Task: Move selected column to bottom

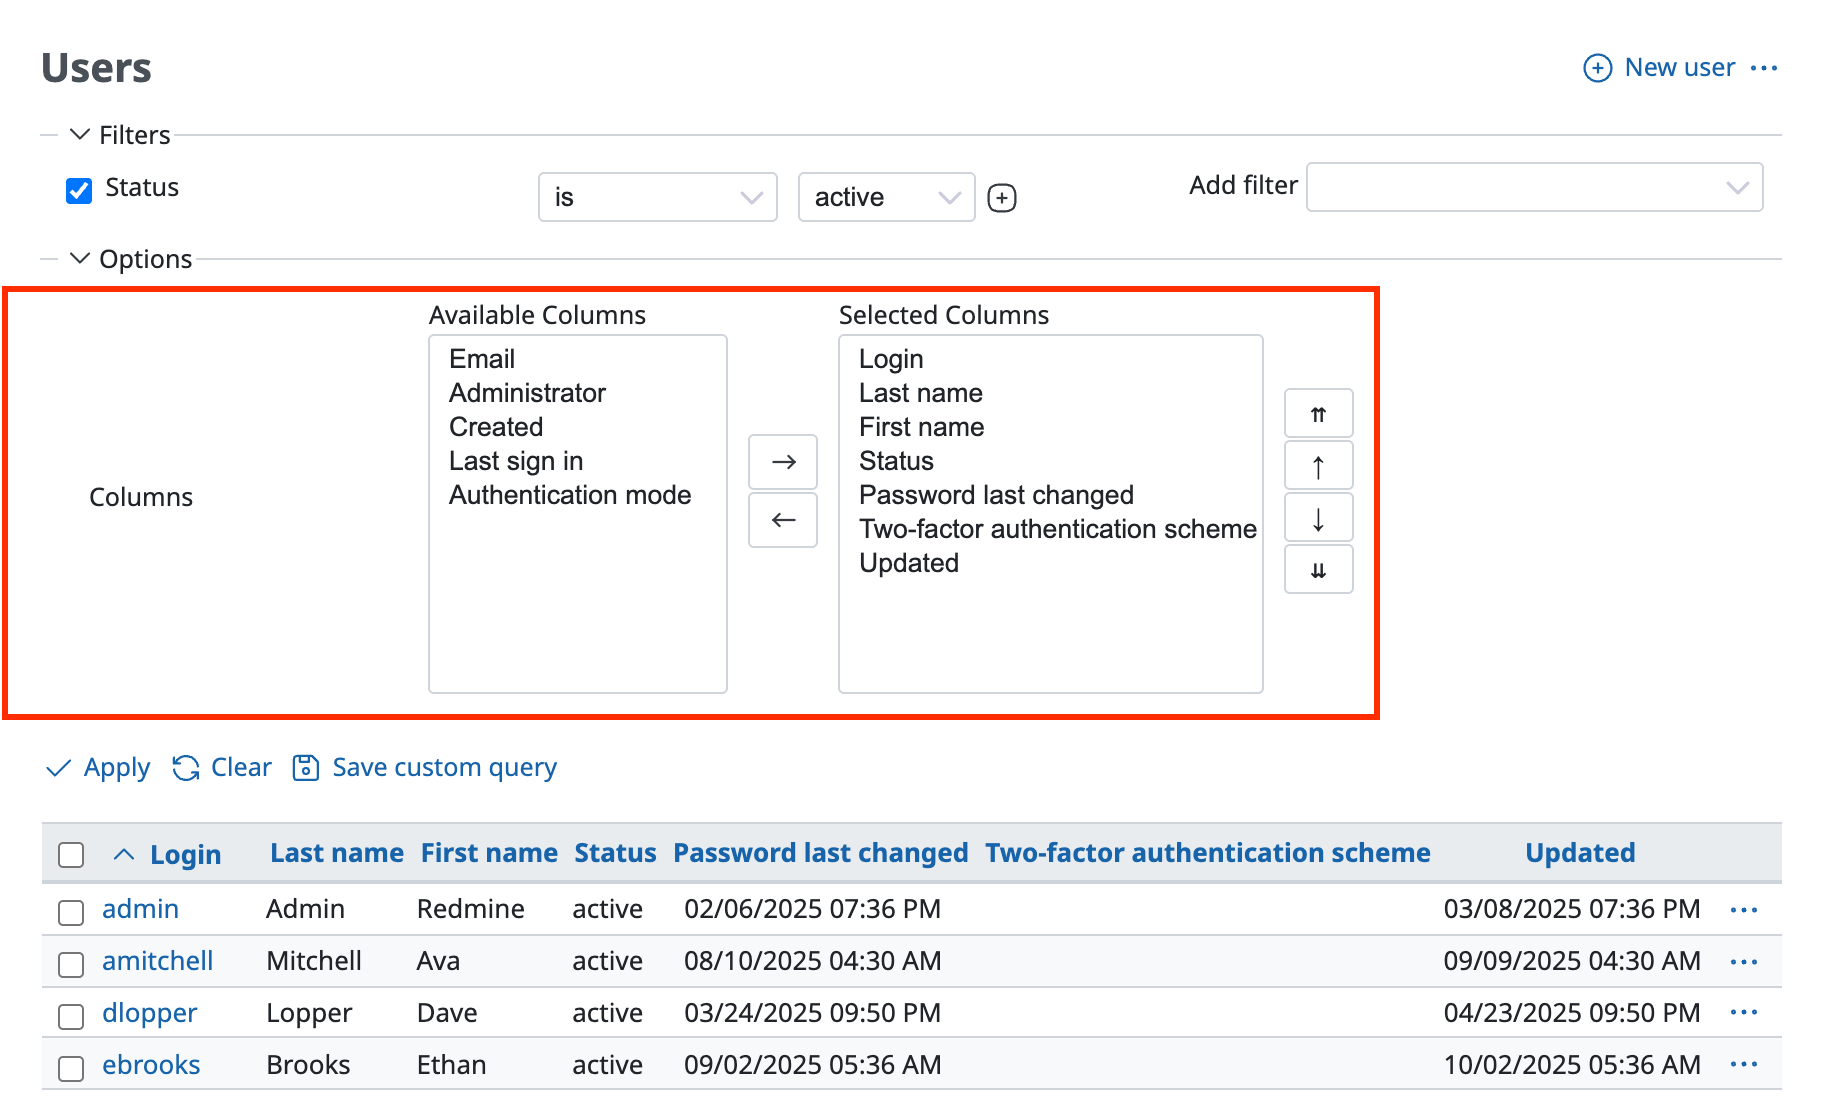Action: pos(1318,570)
